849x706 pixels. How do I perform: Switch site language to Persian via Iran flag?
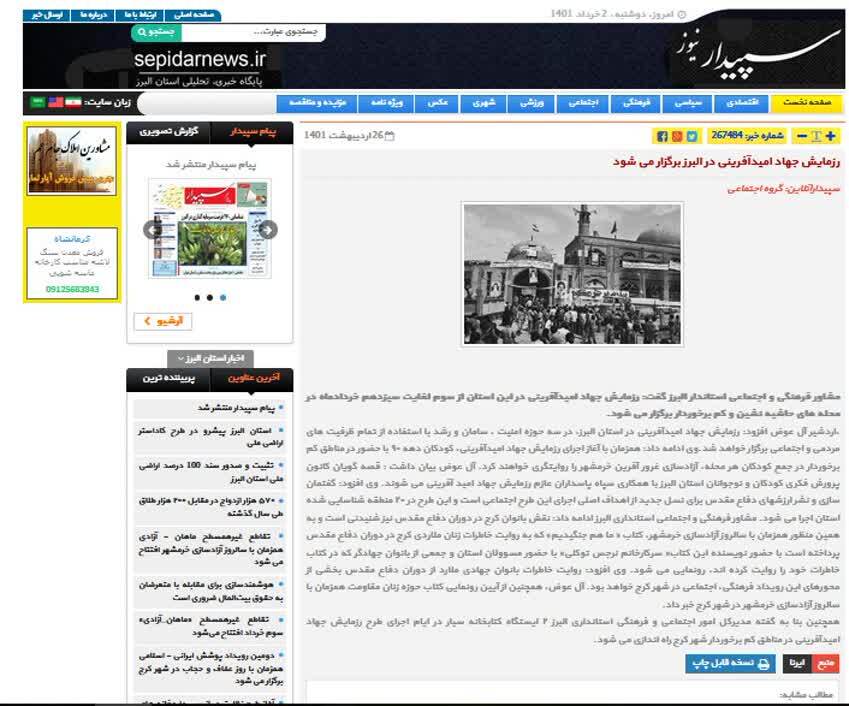[x=73, y=102]
